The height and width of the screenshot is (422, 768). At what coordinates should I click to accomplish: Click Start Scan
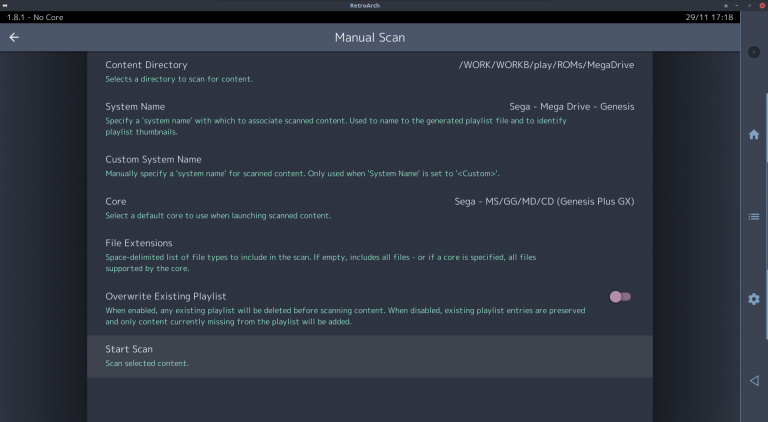click(369, 355)
